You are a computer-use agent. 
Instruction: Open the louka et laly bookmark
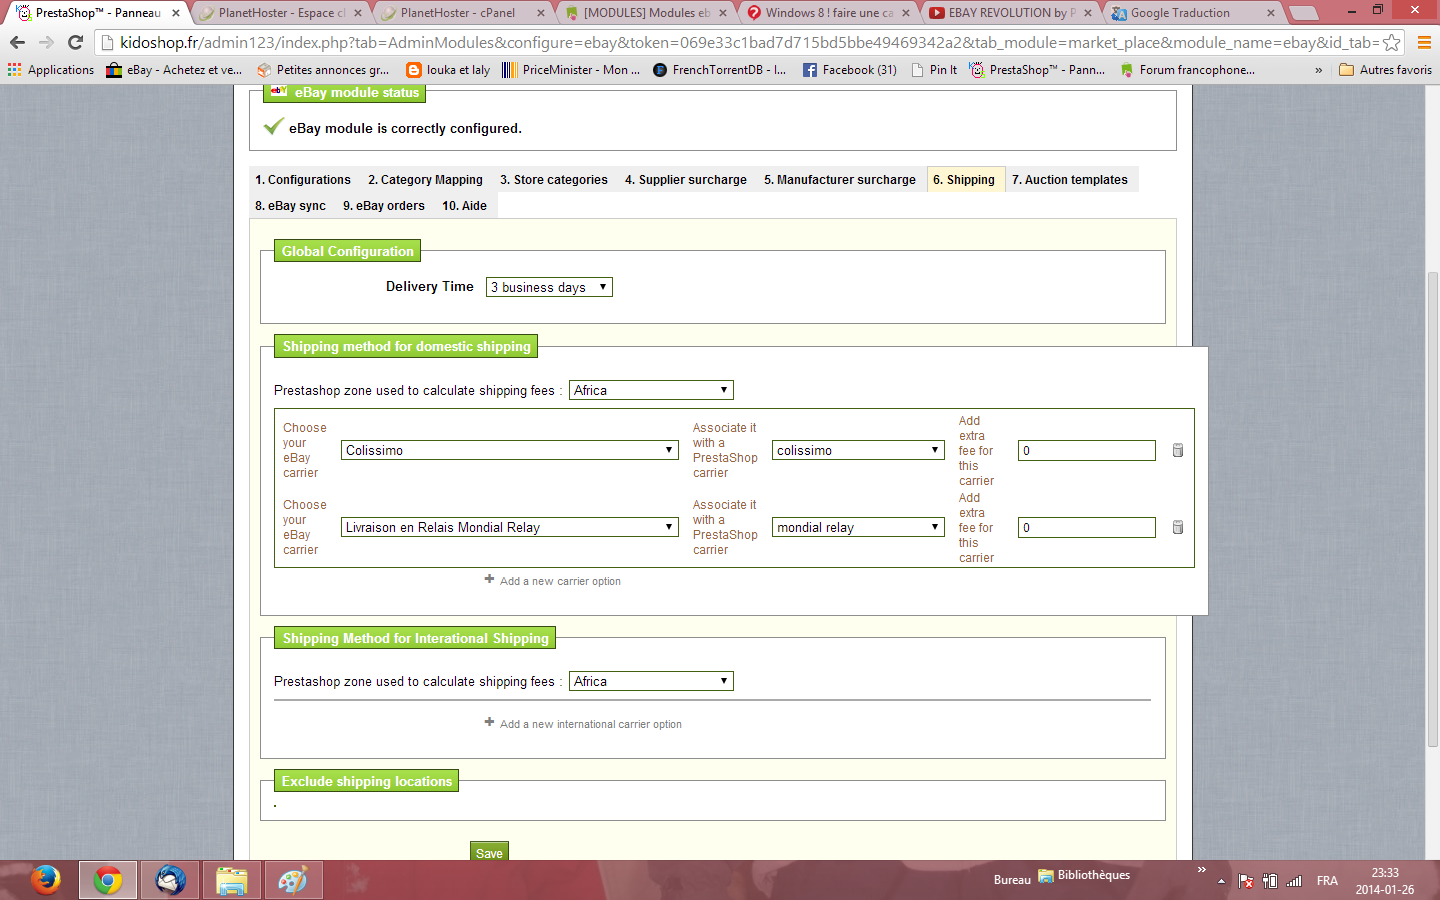click(448, 70)
